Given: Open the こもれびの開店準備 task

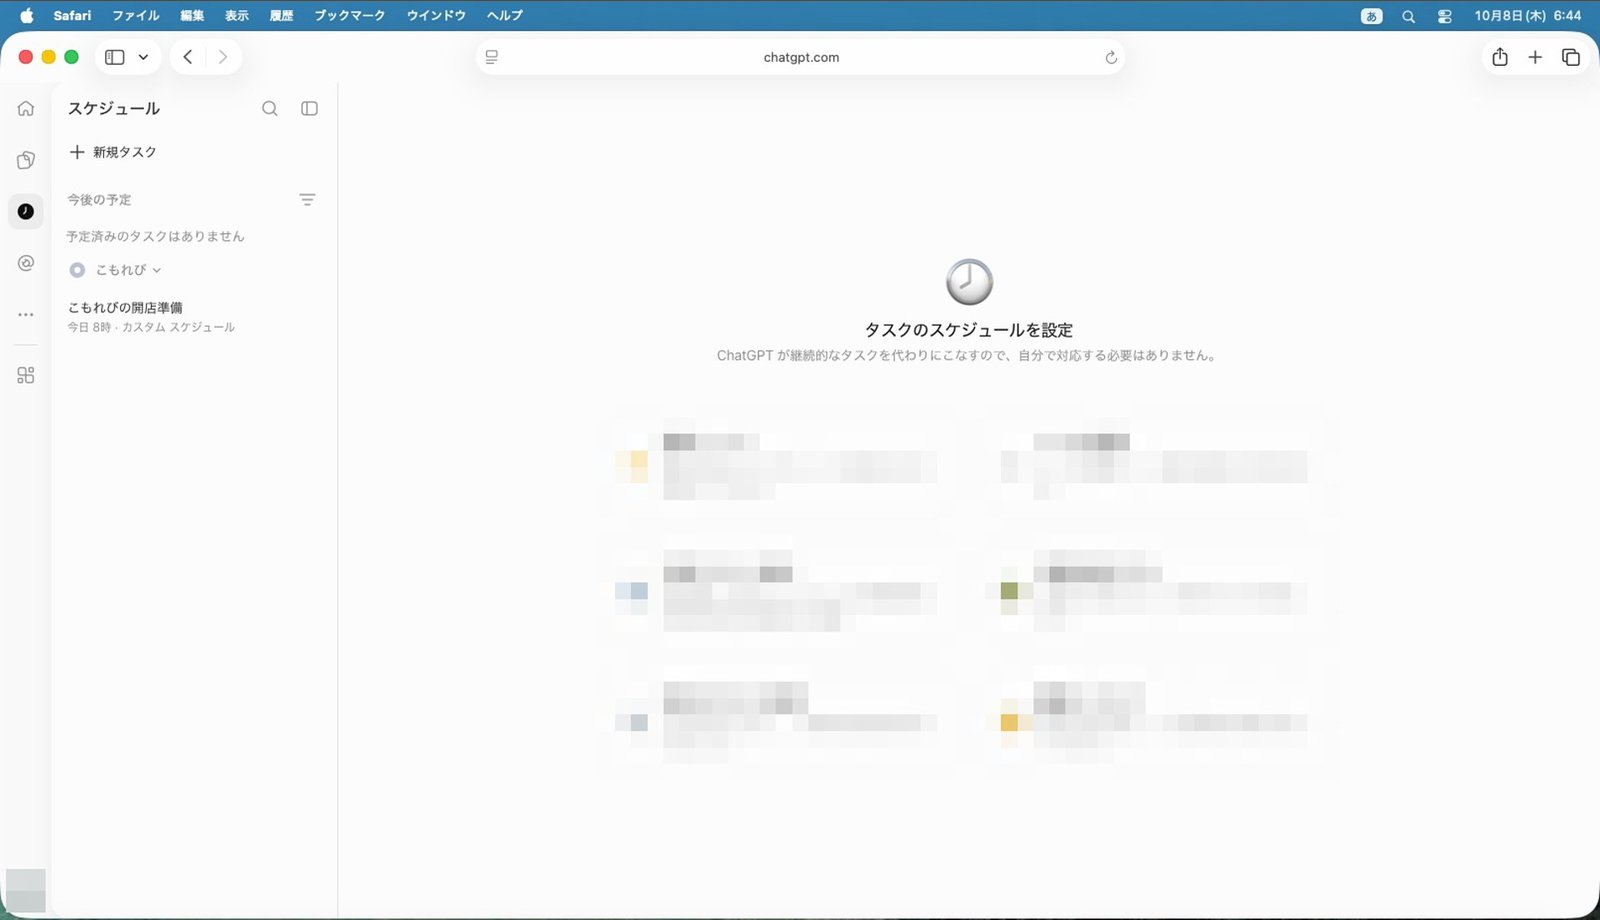Looking at the screenshot, I should (x=151, y=316).
